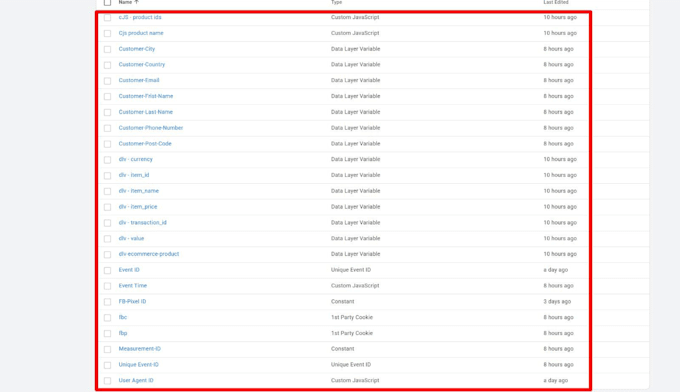Tick the Customer-Post-Code checkbox
The height and width of the screenshot is (392, 680).
click(107, 144)
